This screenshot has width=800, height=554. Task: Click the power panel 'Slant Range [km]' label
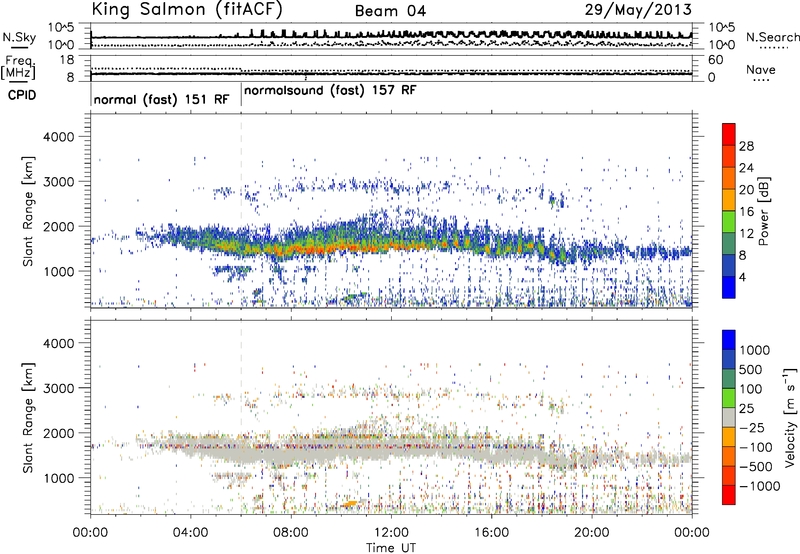[28, 211]
